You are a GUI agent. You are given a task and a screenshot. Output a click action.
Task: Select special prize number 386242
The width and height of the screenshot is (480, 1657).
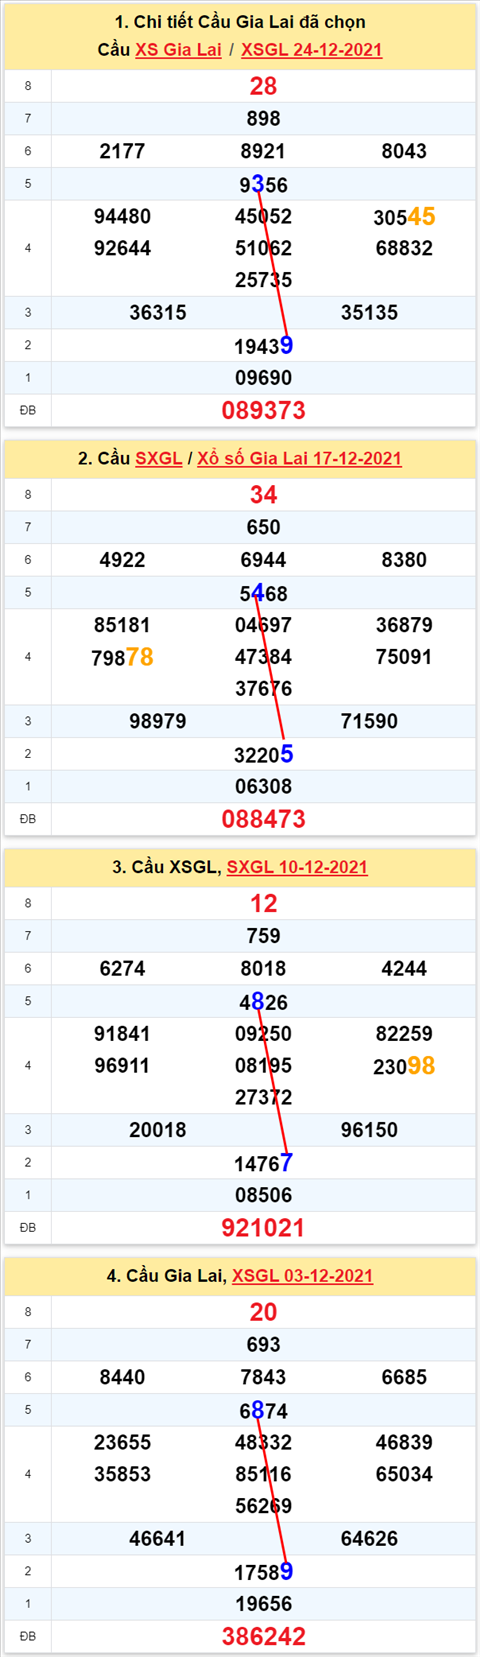click(x=263, y=1636)
